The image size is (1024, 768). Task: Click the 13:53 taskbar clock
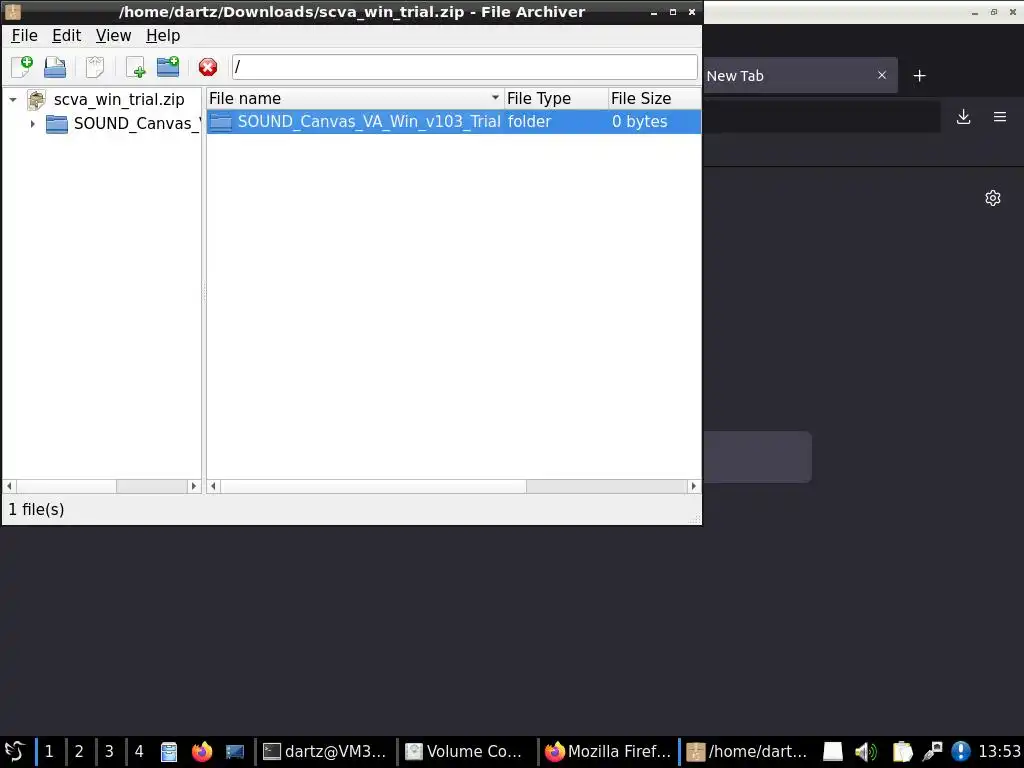[999, 752]
